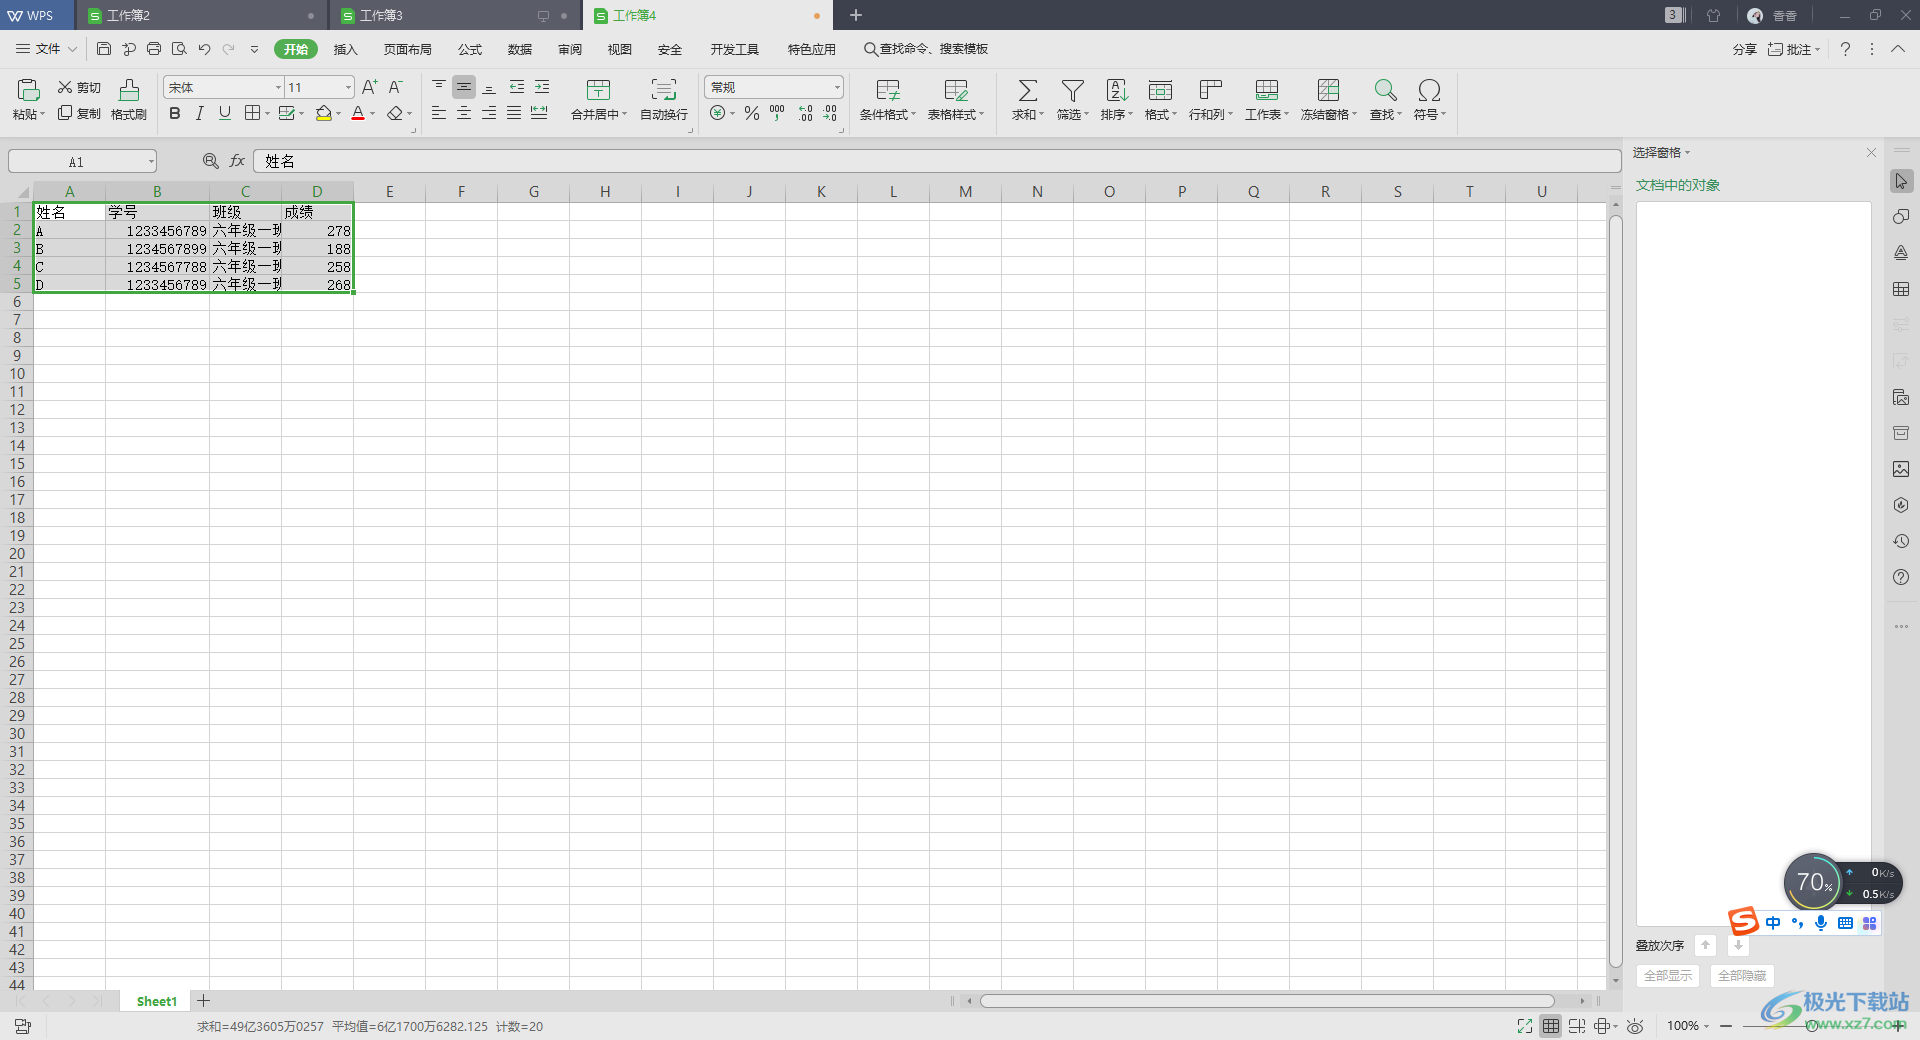Toggle Italic formatting
Screen dimensions: 1920x1040
pos(200,113)
